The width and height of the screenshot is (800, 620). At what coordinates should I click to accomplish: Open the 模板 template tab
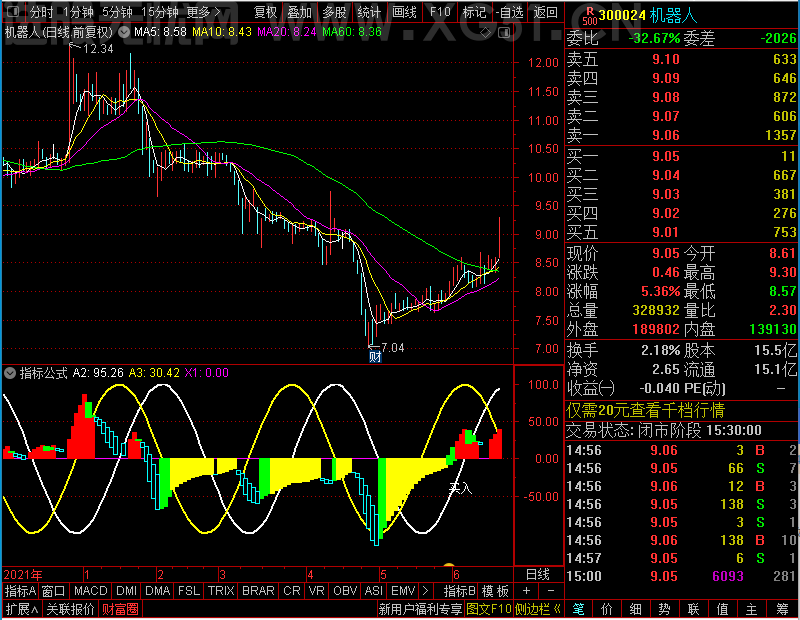coord(495,591)
